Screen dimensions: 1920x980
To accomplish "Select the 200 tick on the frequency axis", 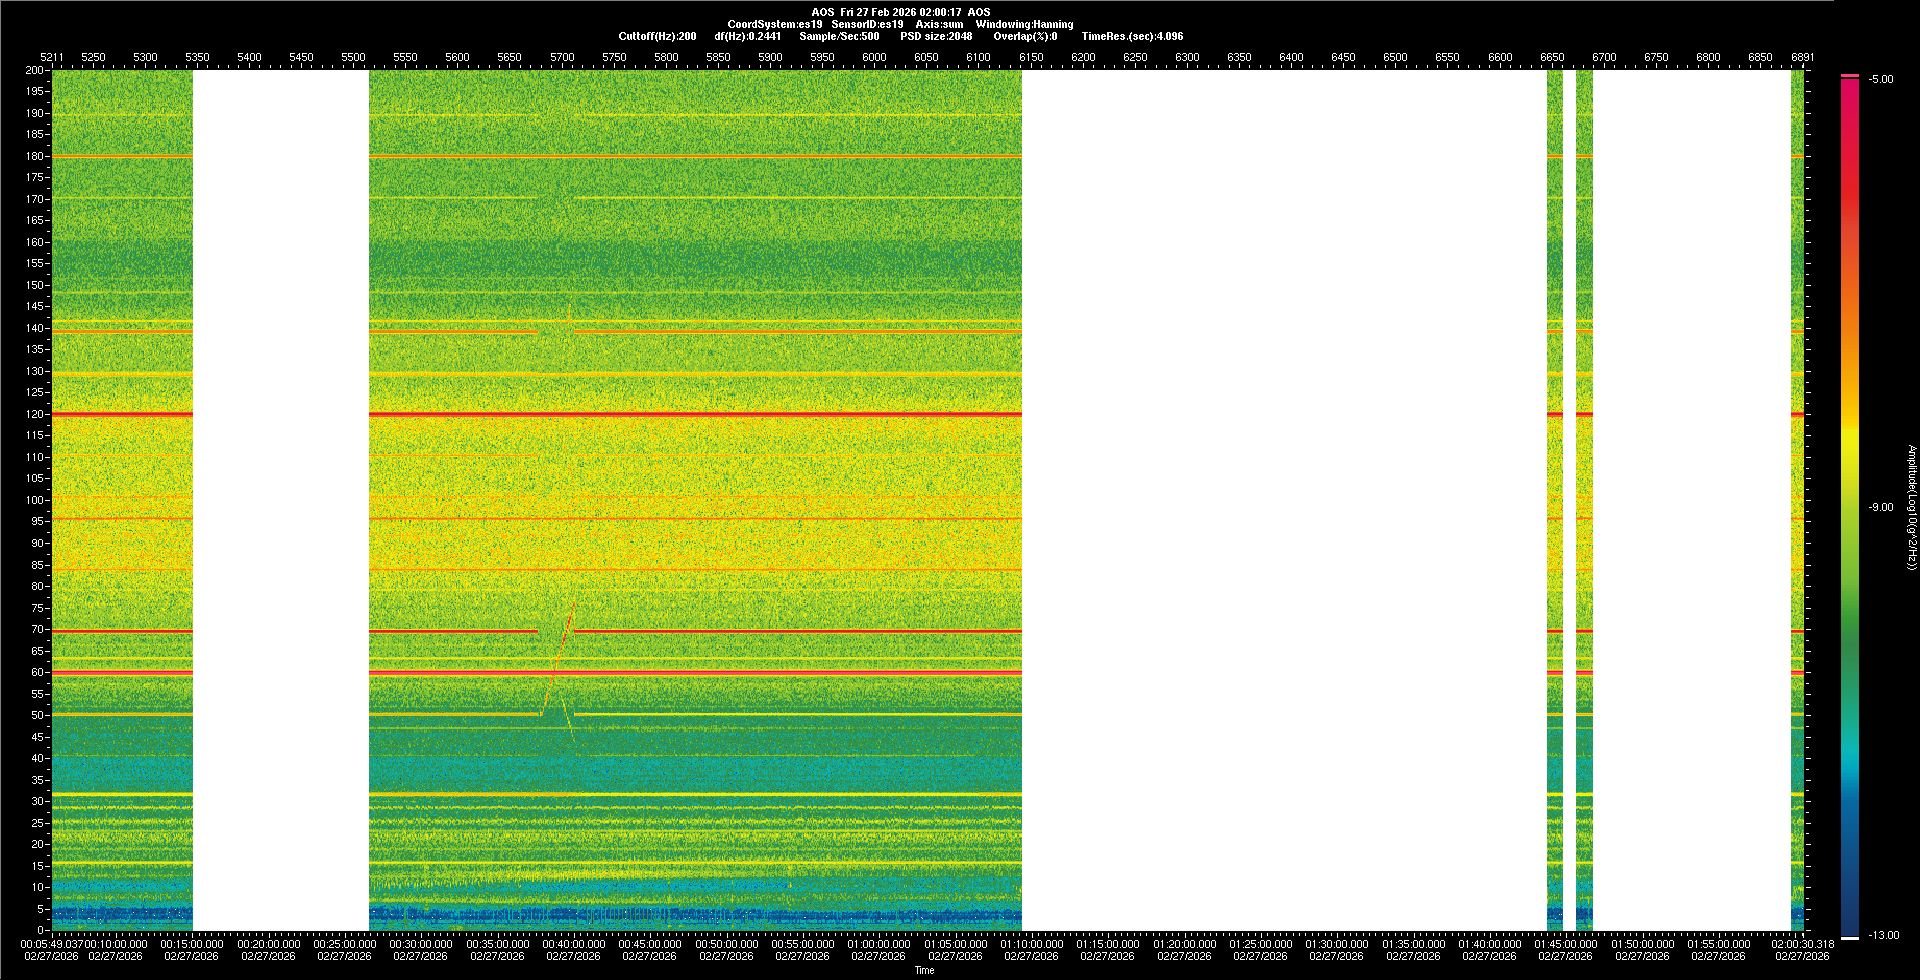I will point(34,70).
